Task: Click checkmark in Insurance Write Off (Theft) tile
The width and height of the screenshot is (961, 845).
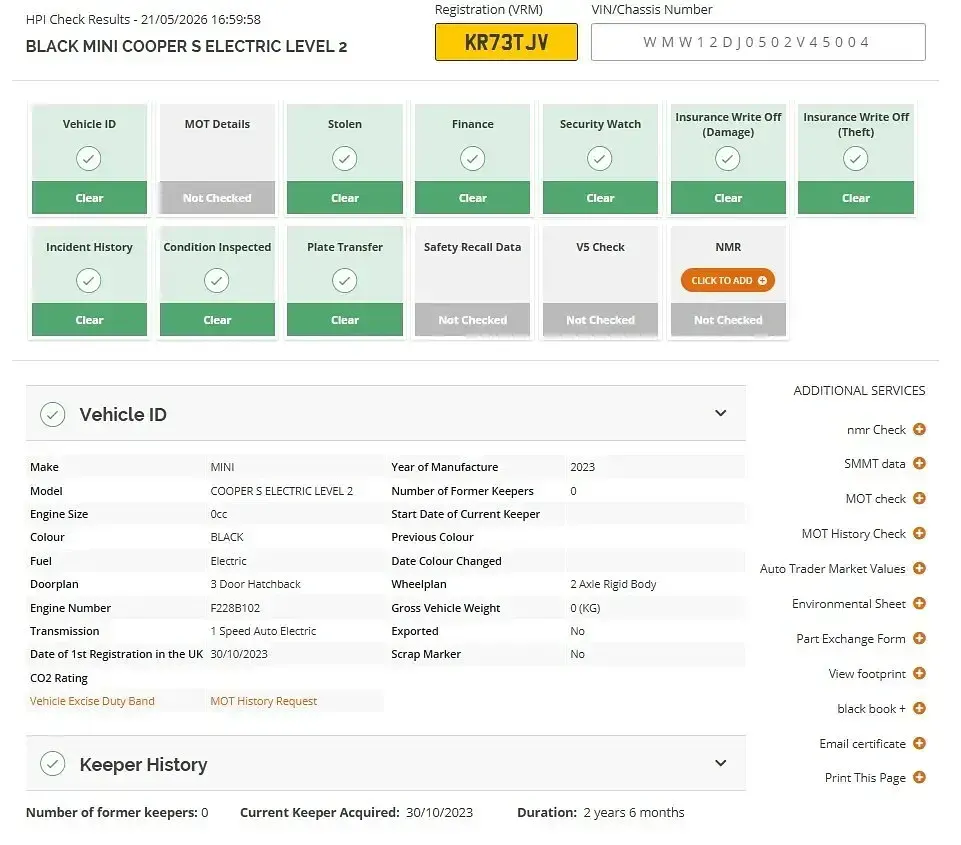Action: (x=856, y=159)
